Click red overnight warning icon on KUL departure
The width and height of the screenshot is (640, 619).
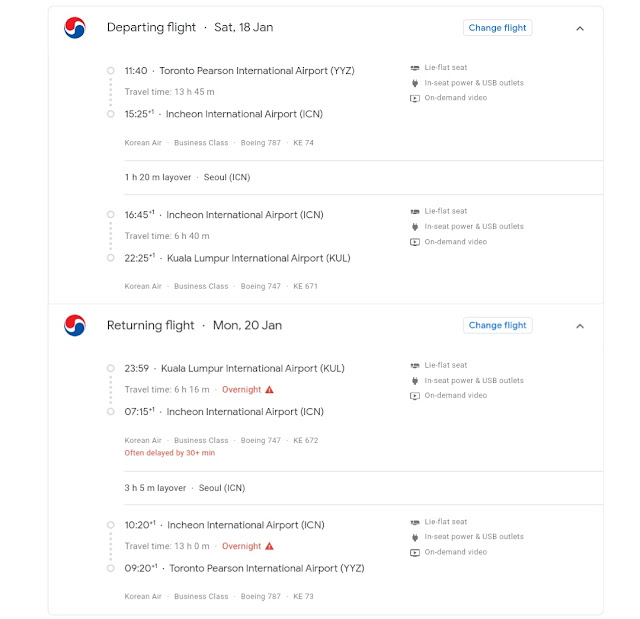click(x=269, y=390)
